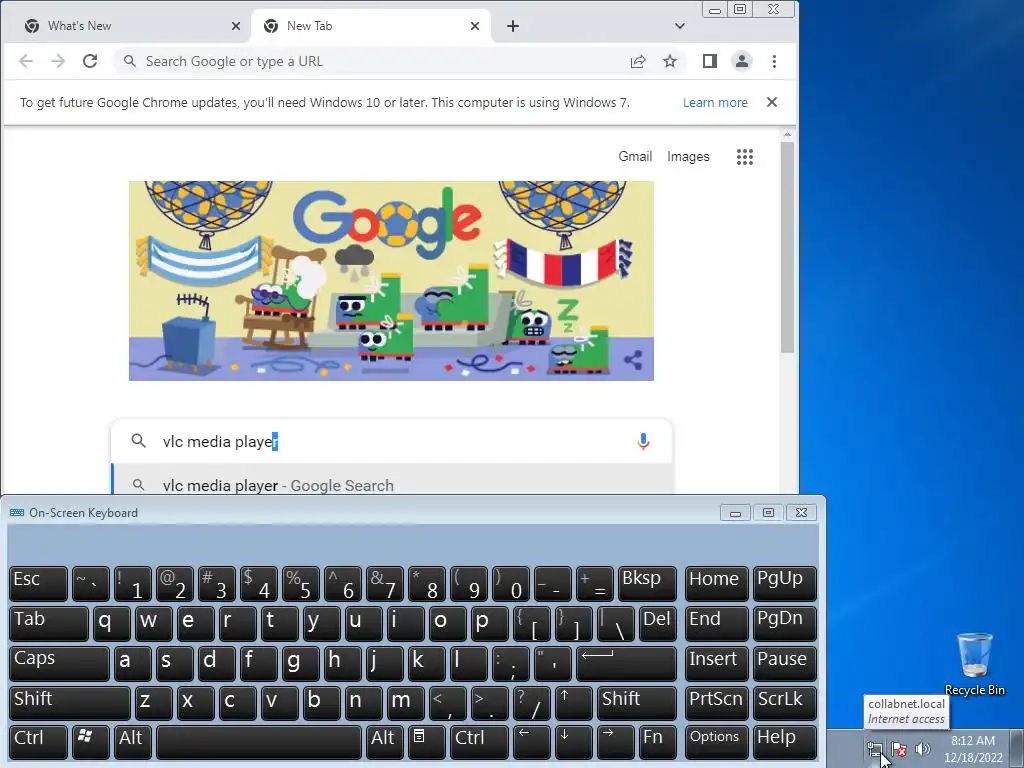This screenshot has height=768, width=1024.
Task: Select the Recycle Bin desktop icon
Action: [974, 664]
